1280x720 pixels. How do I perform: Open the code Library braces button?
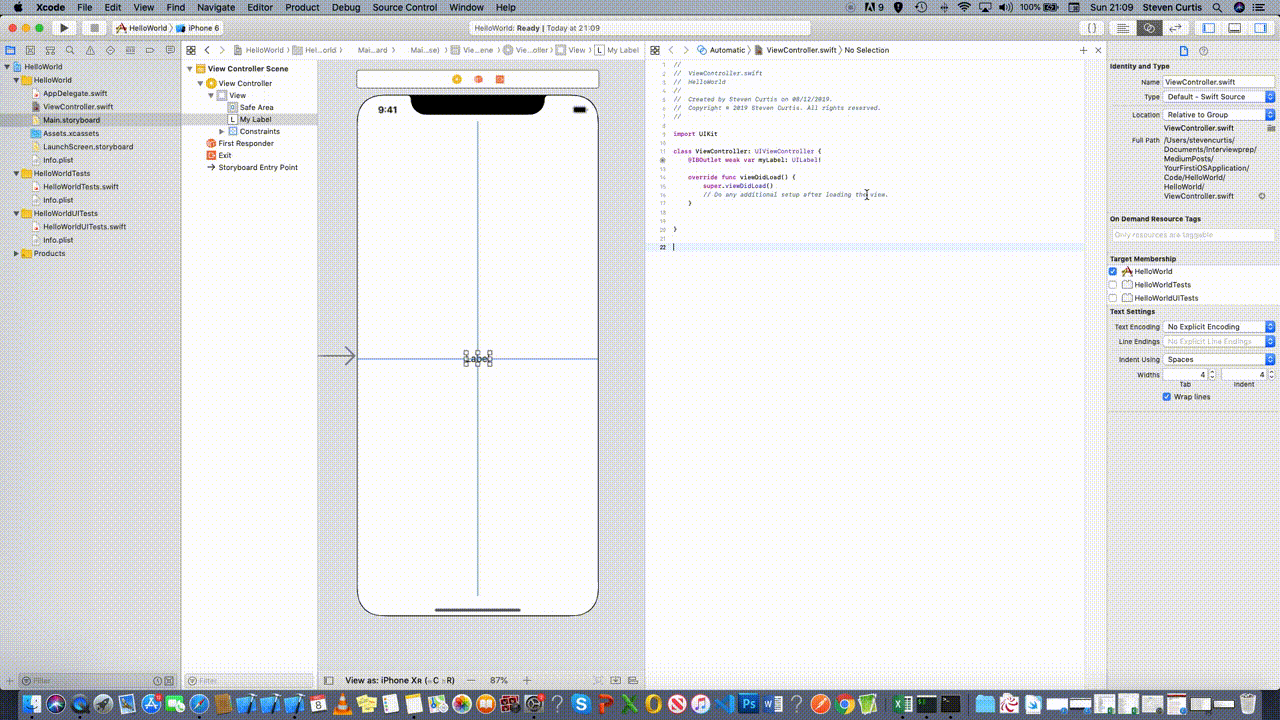[1094, 28]
